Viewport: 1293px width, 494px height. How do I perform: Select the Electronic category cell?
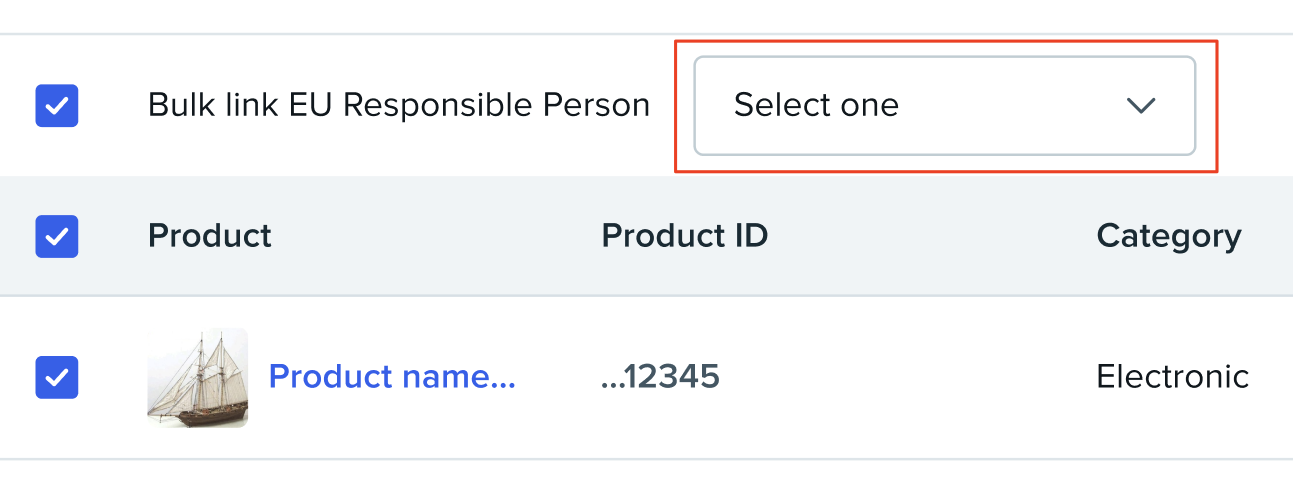[1172, 377]
